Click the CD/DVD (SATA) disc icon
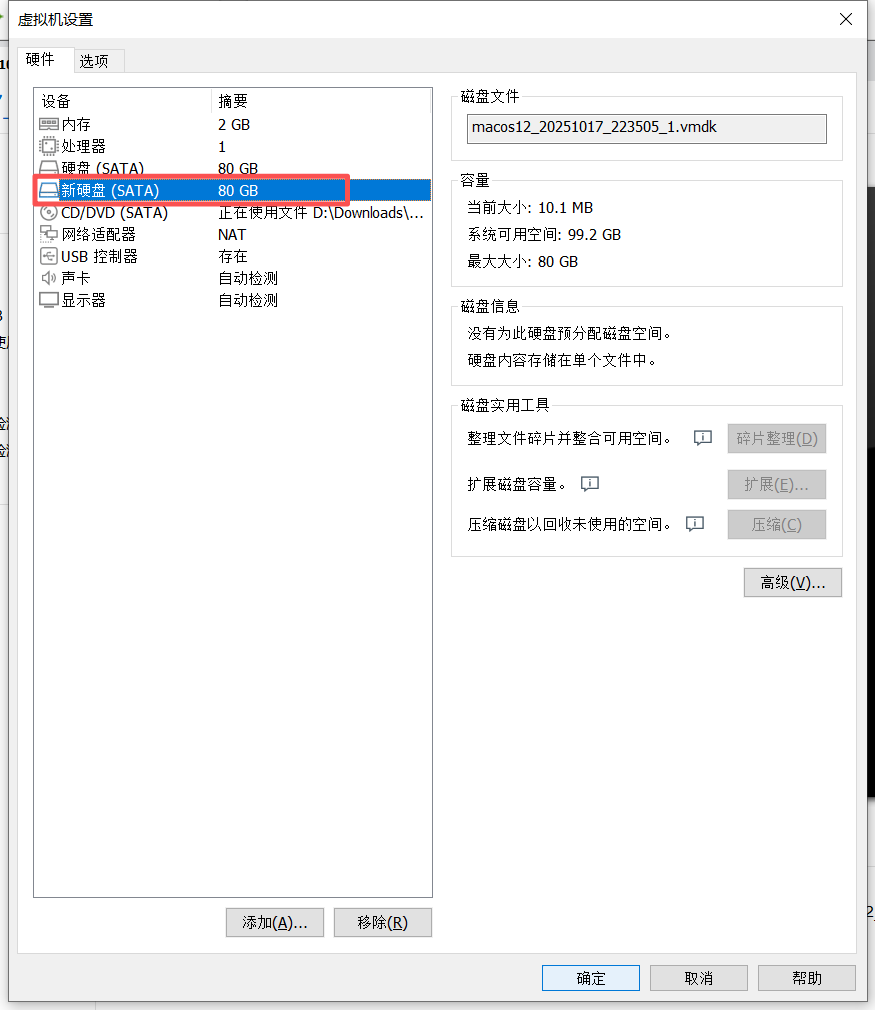Viewport: 875px width, 1010px height. pyautogui.click(x=49, y=213)
